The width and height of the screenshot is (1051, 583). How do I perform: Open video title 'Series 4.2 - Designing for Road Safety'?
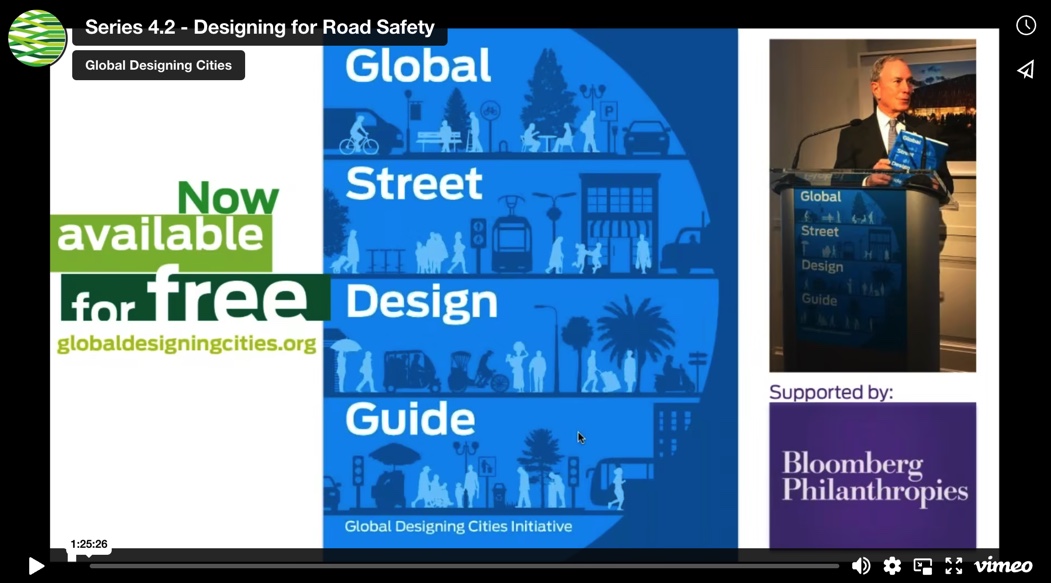259,27
